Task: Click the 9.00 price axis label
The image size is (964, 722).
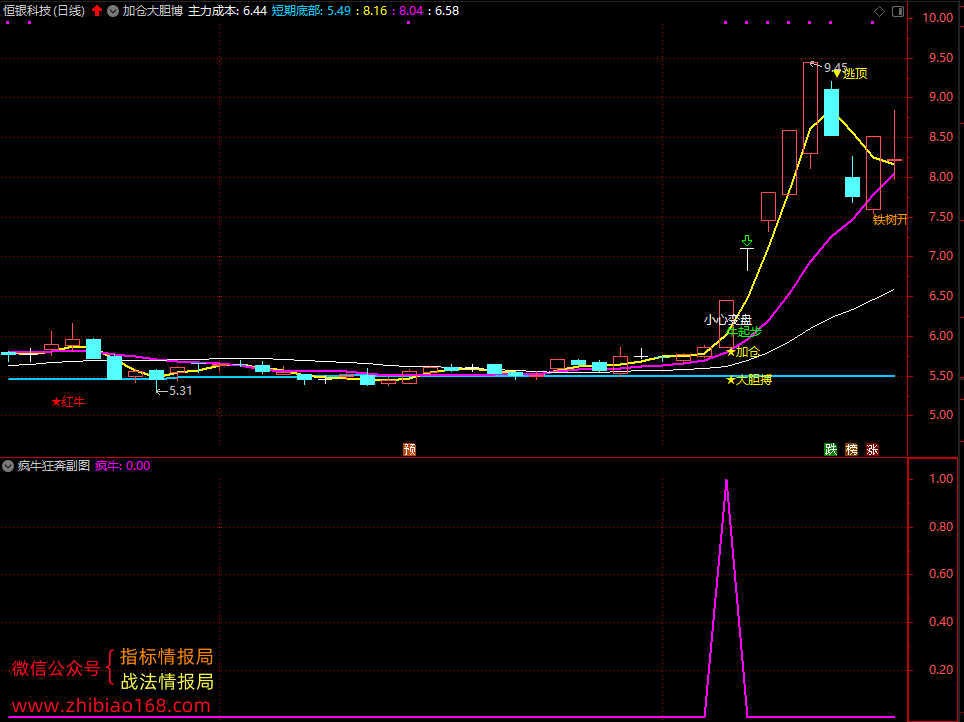Action: click(x=941, y=97)
